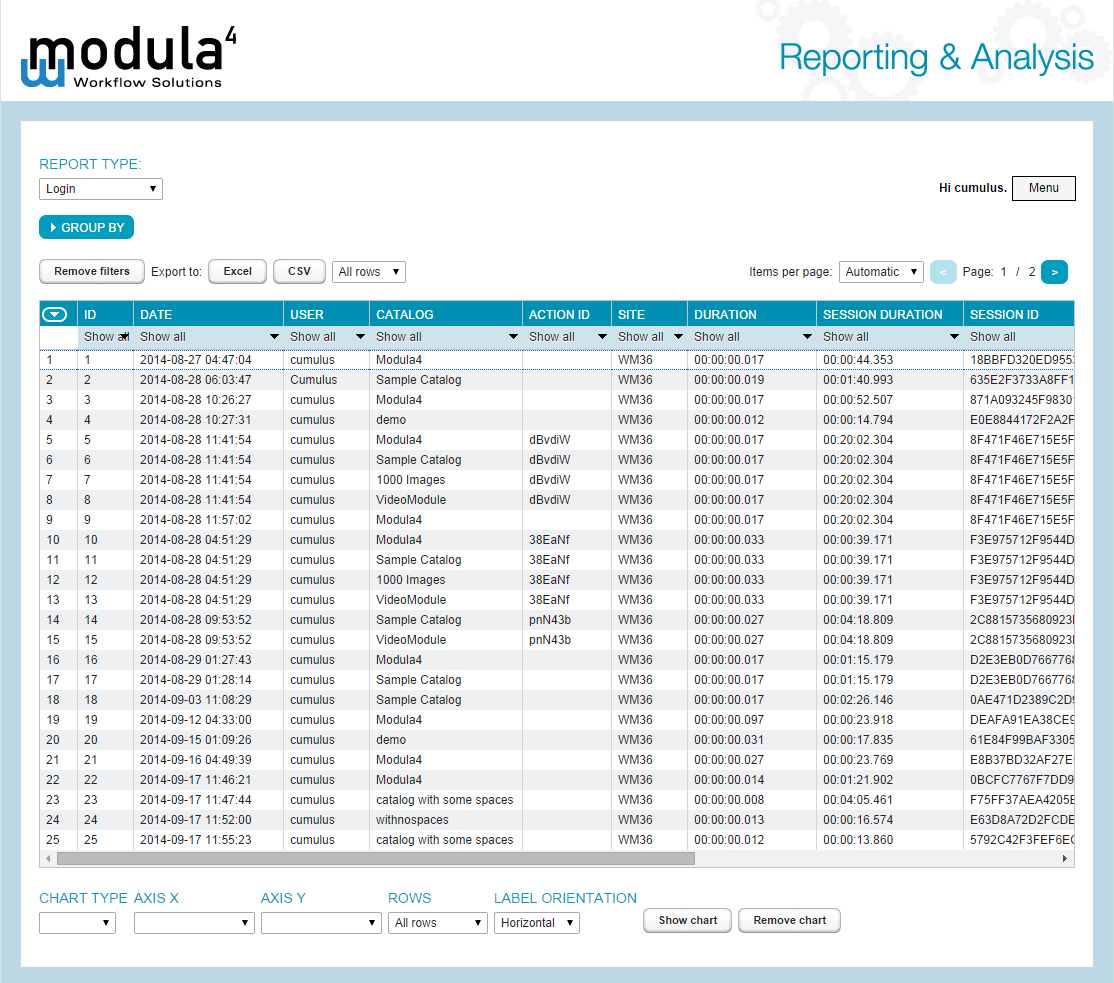
Task: Open the SESSION DURATION Show all filter
Action: [889, 337]
